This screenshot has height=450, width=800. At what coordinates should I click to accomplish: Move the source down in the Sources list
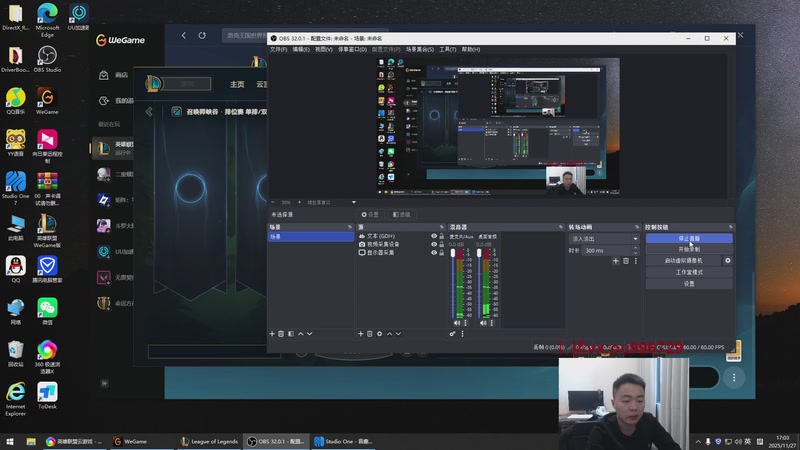(x=398, y=334)
